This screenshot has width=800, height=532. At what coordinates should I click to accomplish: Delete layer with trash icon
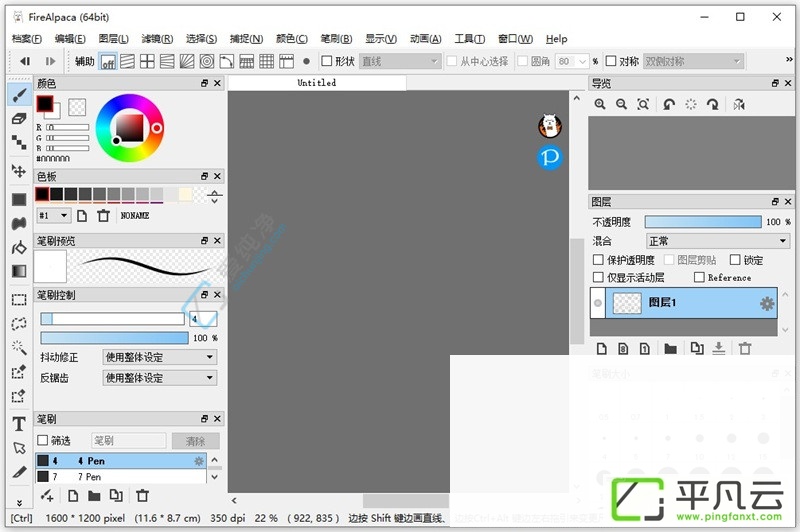[x=745, y=348]
